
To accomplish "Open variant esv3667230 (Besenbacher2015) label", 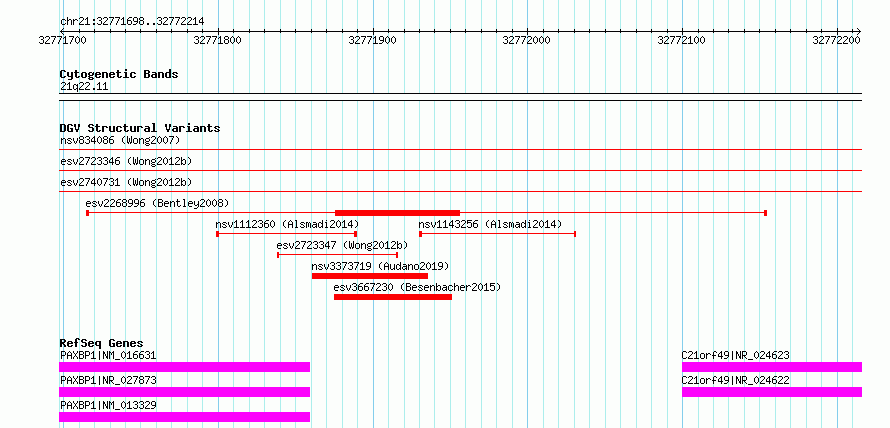I will click(x=417, y=288).
